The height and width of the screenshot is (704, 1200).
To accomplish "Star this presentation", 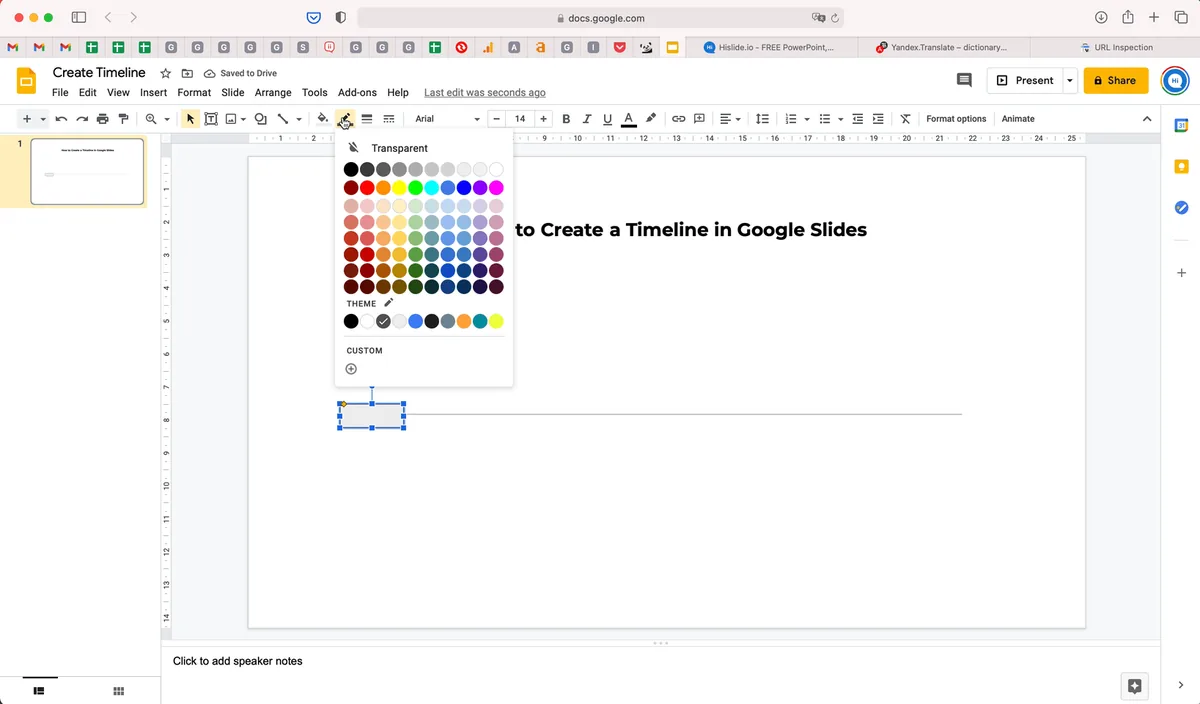I will click(166, 74).
